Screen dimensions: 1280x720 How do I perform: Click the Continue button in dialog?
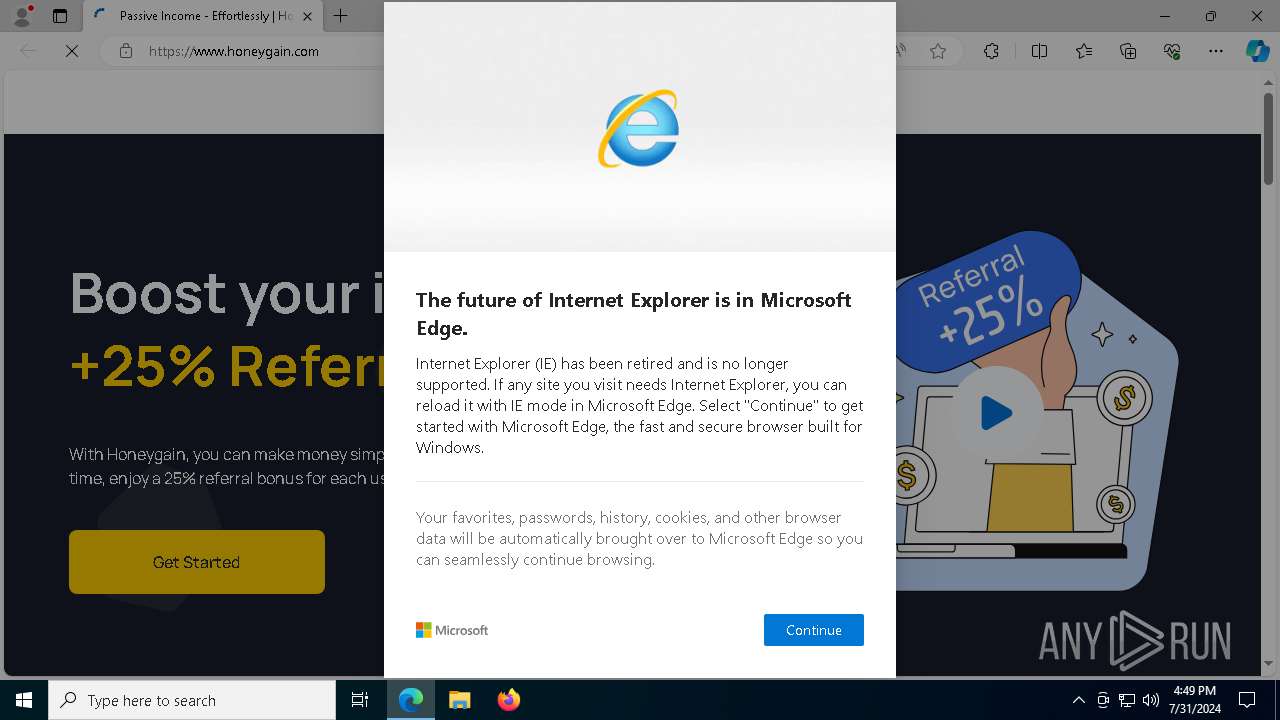(x=813, y=630)
